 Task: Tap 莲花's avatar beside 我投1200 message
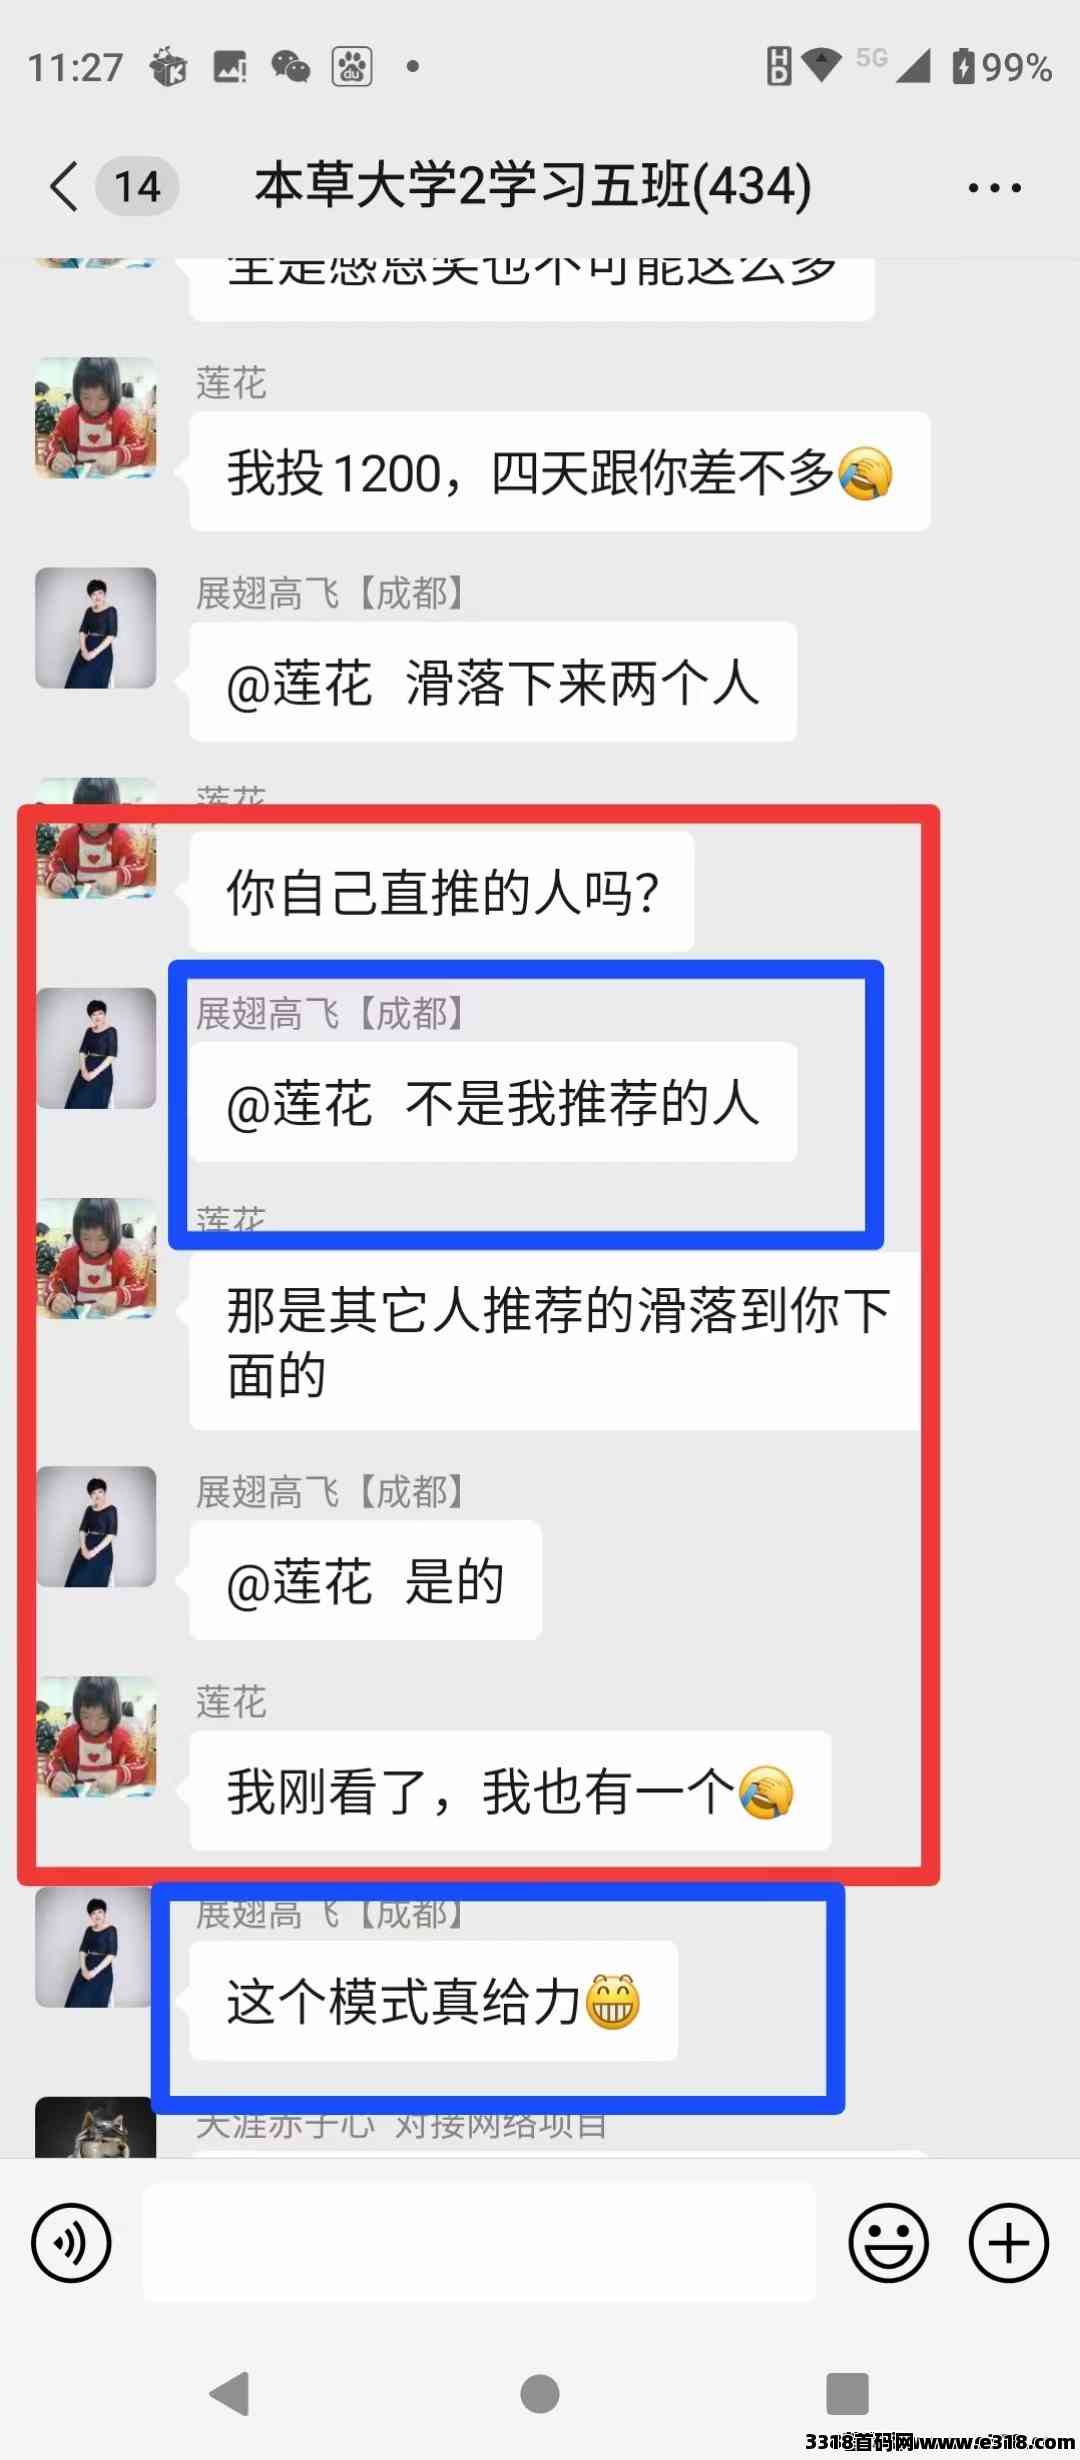(x=96, y=417)
